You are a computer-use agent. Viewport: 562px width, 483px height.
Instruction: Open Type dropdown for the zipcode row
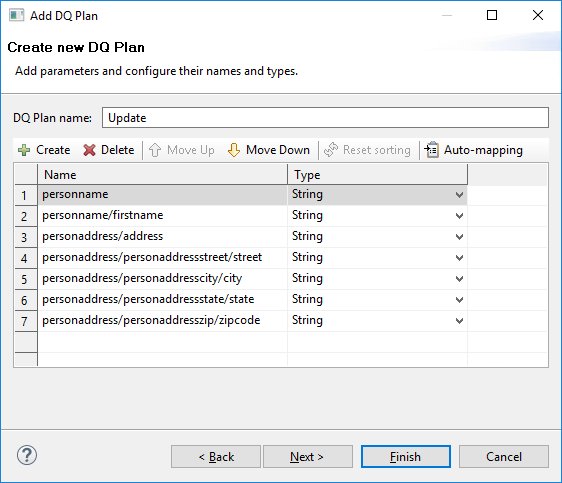459,321
